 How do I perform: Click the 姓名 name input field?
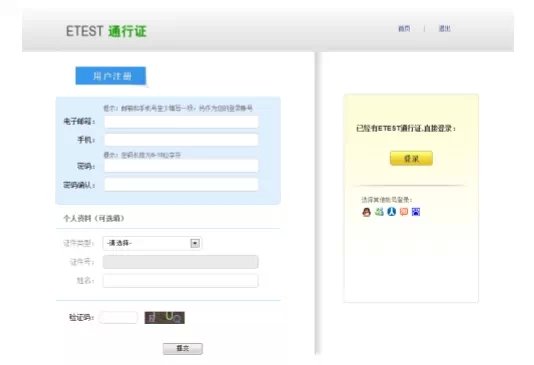click(180, 281)
